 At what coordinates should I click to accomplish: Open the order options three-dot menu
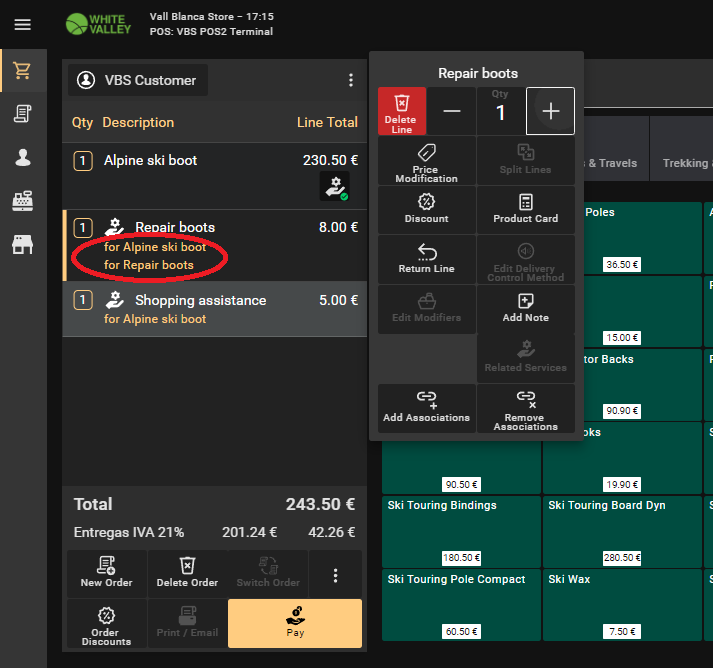point(350,80)
